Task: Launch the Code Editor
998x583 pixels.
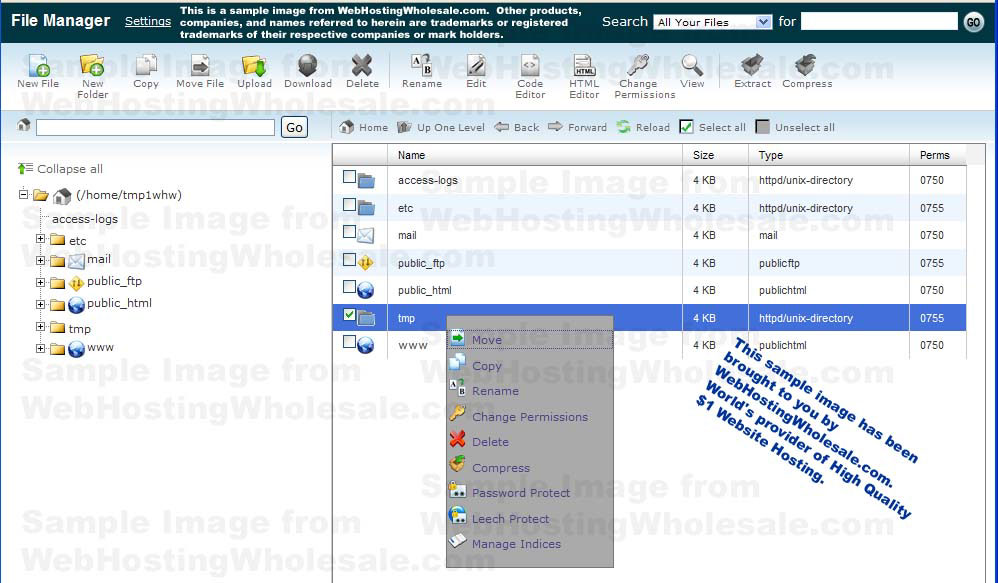Action: 530,65
